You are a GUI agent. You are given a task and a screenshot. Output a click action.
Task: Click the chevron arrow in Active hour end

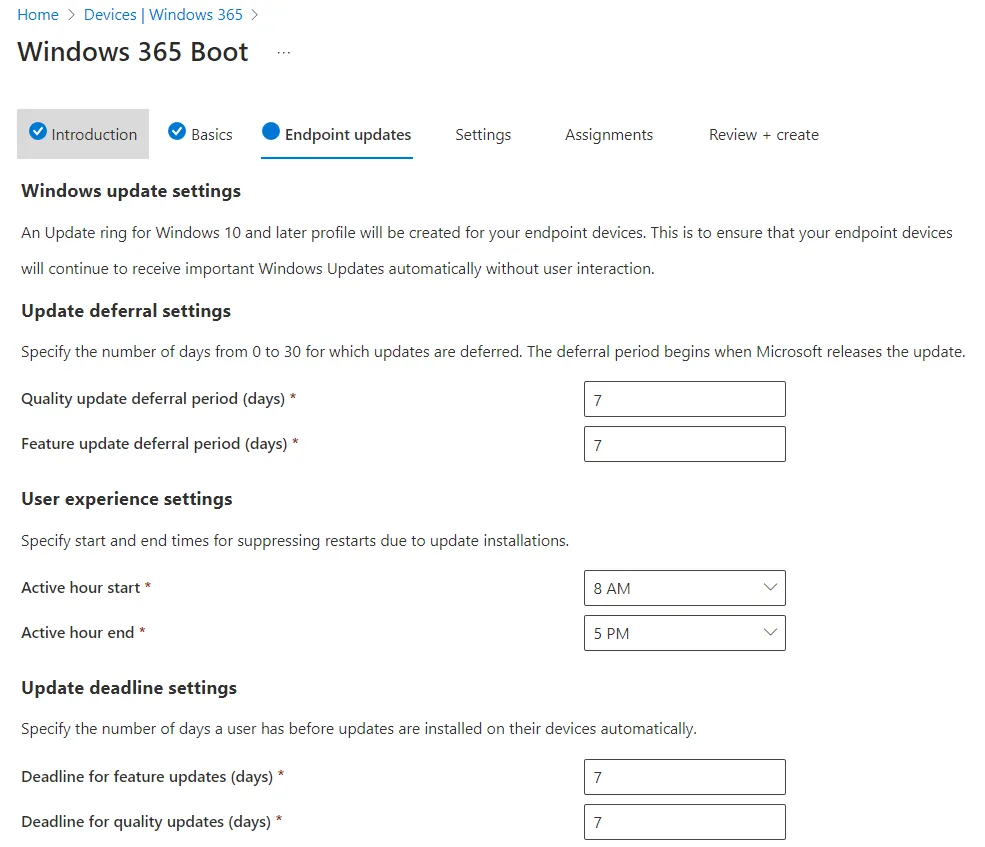pos(770,633)
